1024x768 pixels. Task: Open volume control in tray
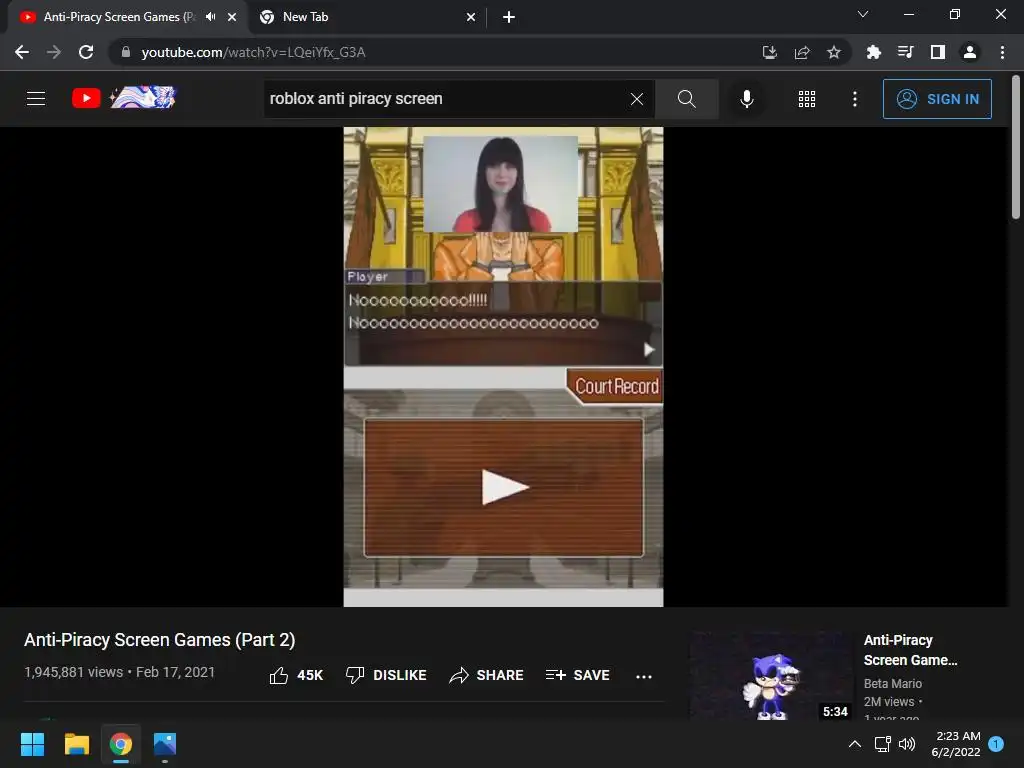point(907,744)
